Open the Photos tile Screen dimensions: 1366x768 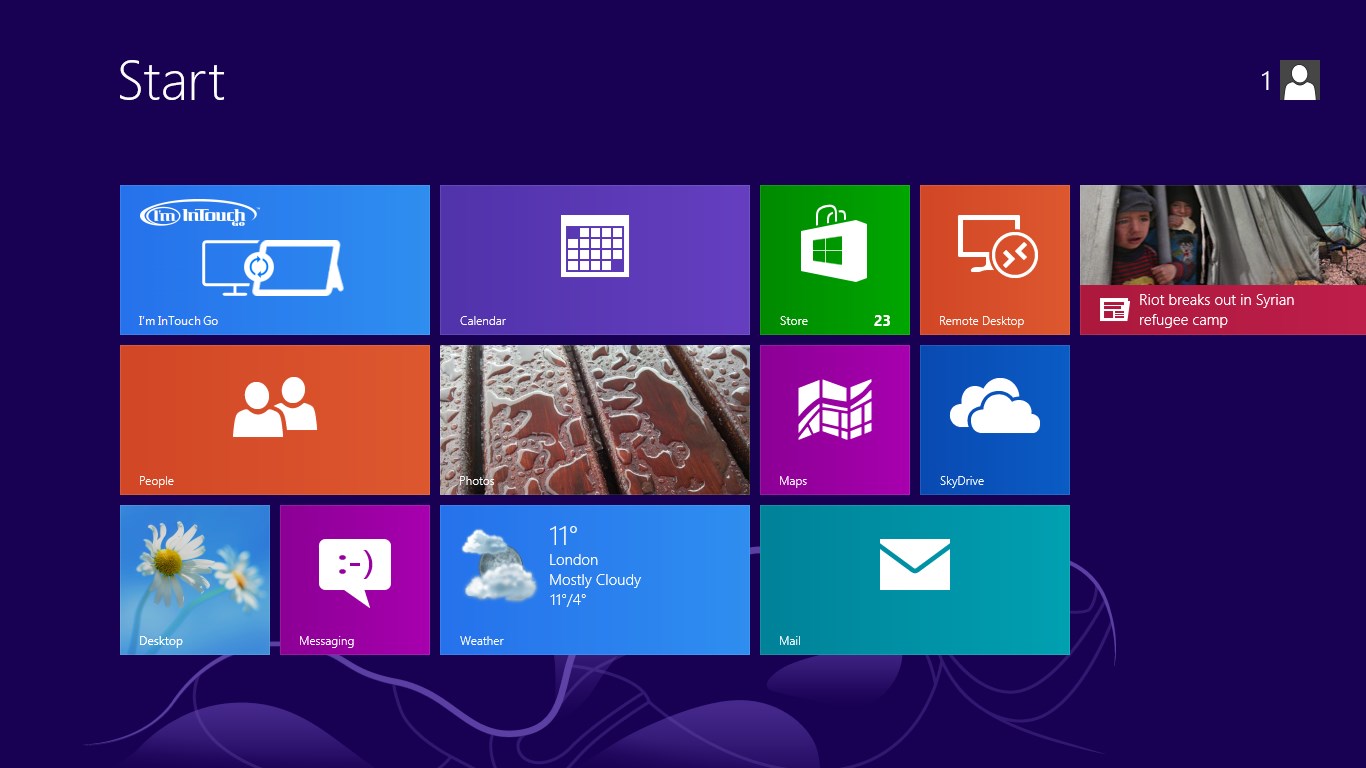coord(595,420)
